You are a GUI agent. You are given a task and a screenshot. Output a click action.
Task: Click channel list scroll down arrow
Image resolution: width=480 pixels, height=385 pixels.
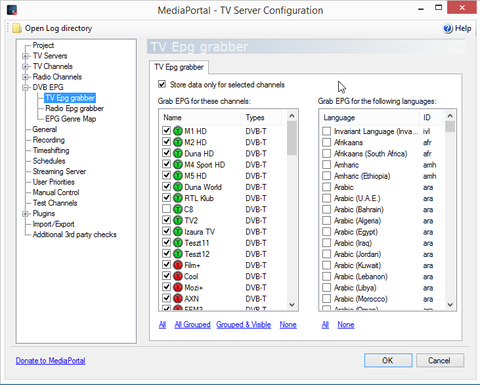[292, 304]
